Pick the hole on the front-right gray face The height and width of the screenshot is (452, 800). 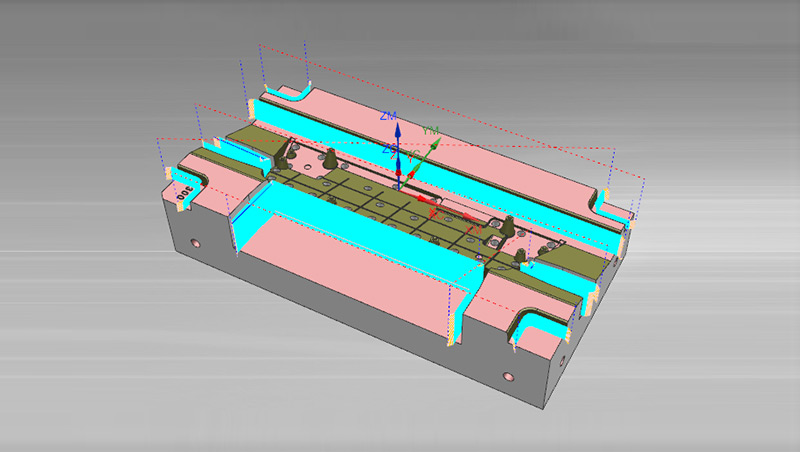click(509, 378)
